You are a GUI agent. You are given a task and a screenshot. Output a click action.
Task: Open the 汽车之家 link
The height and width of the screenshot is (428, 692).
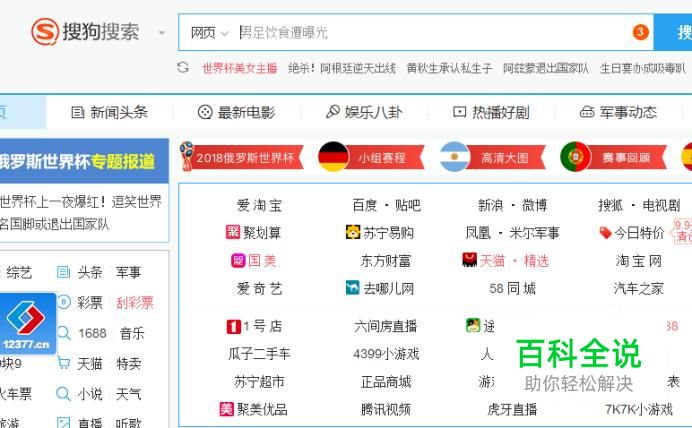[x=638, y=289]
